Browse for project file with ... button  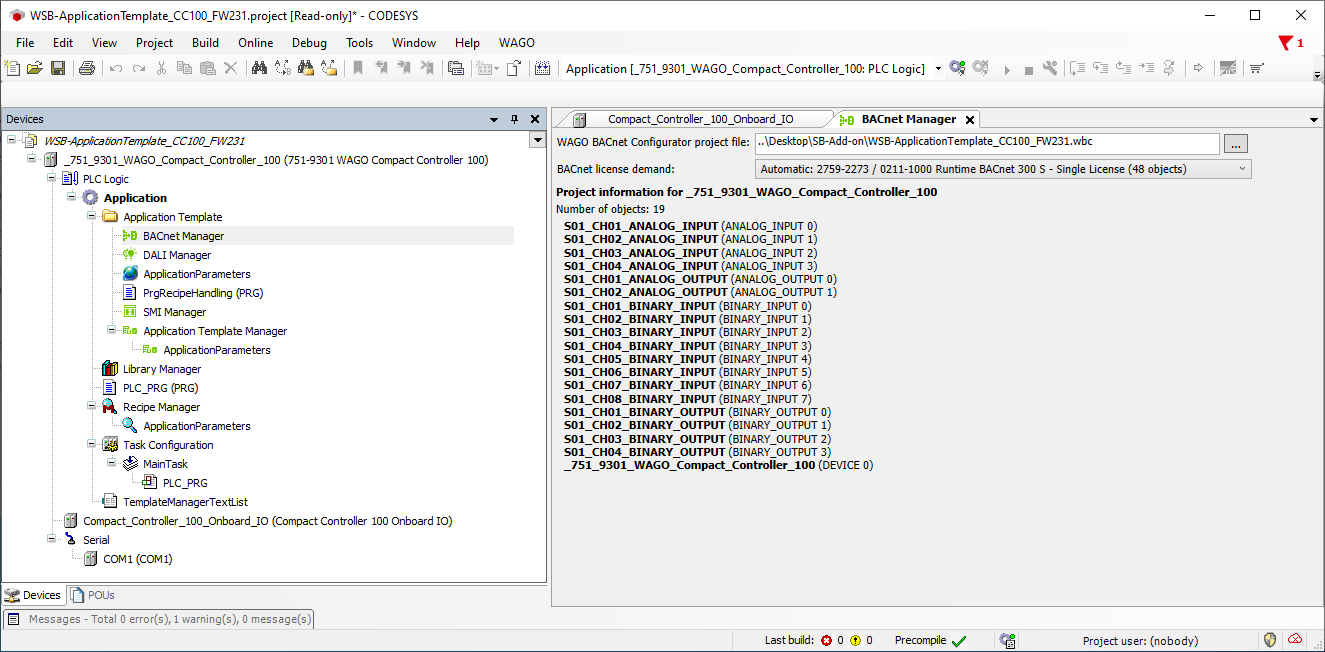(x=1236, y=143)
